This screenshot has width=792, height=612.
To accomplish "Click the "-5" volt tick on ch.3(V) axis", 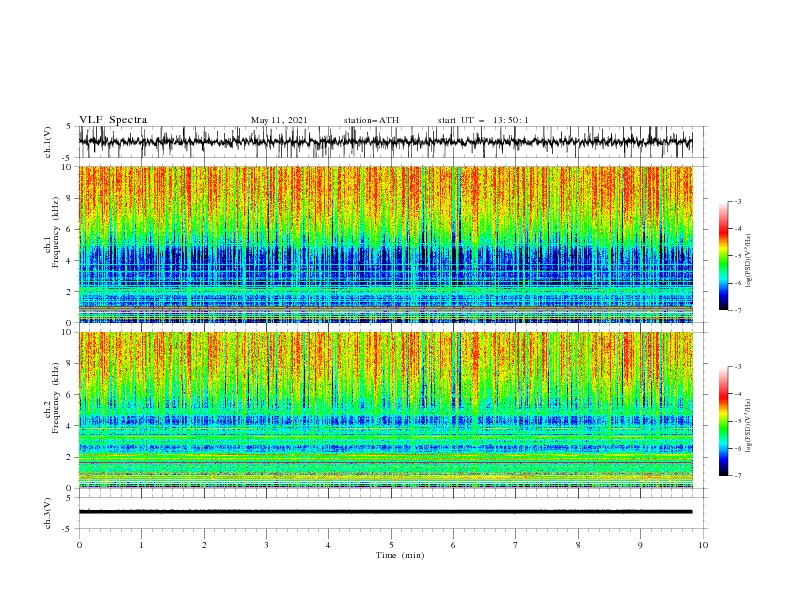I will [68, 529].
